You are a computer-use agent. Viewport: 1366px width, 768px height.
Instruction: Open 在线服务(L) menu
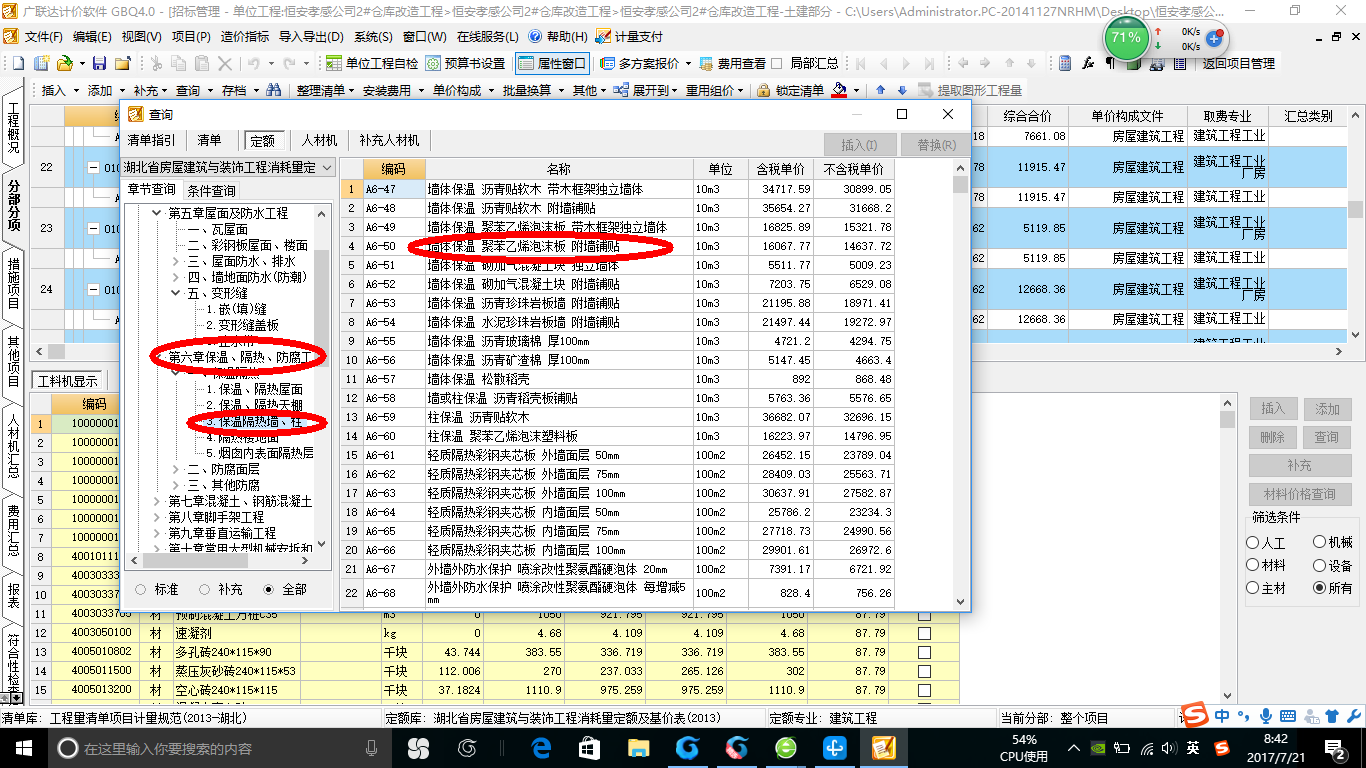coord(487,36)
